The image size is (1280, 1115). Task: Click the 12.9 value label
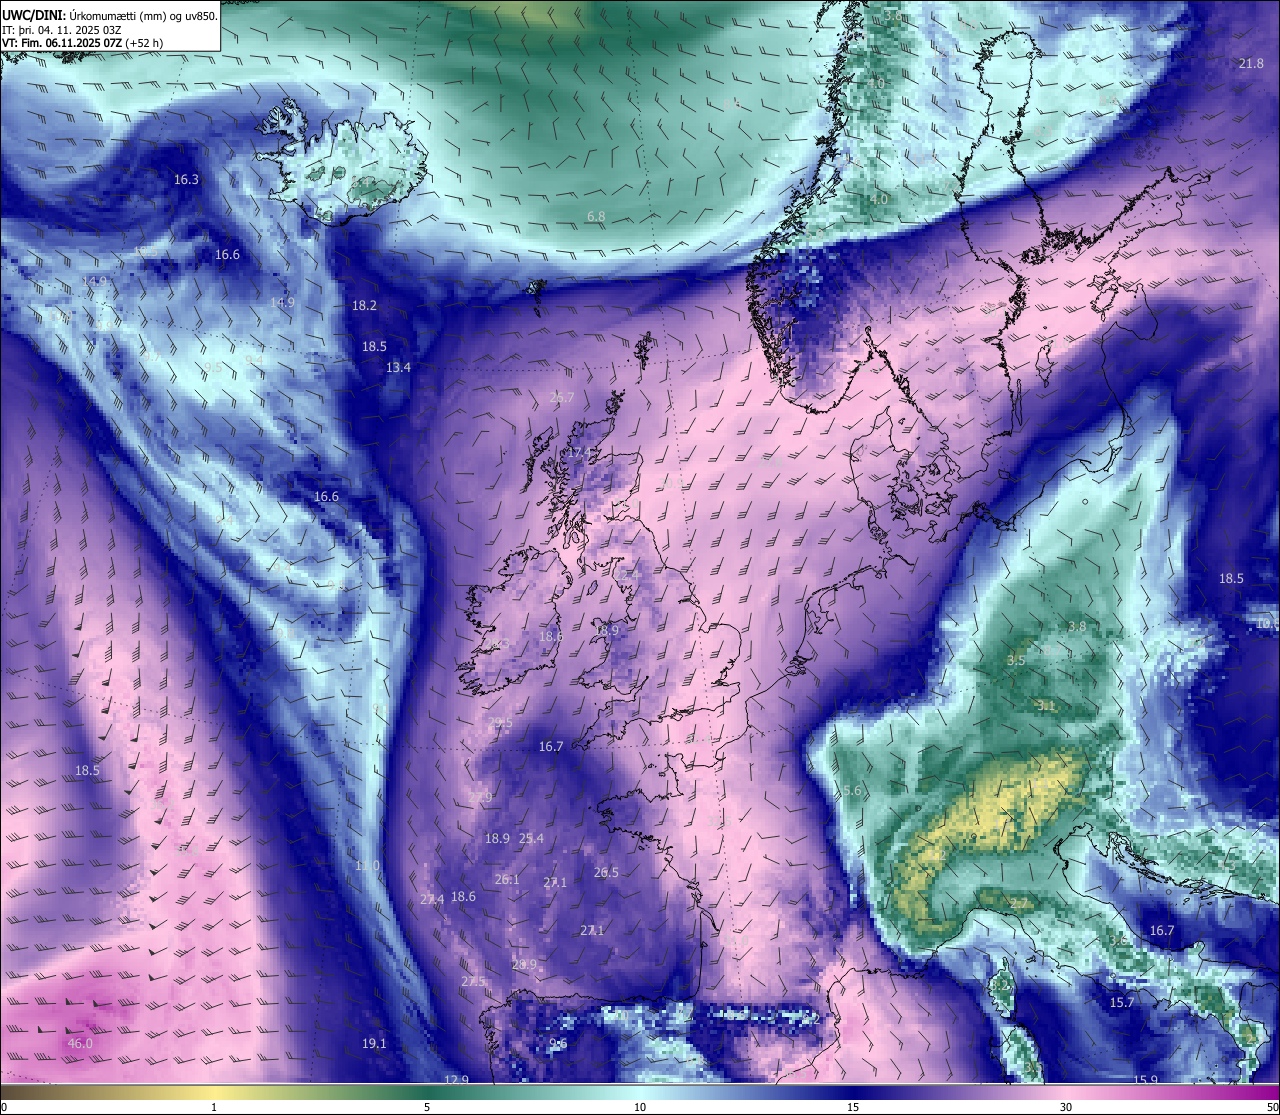tap(456, 1080)
